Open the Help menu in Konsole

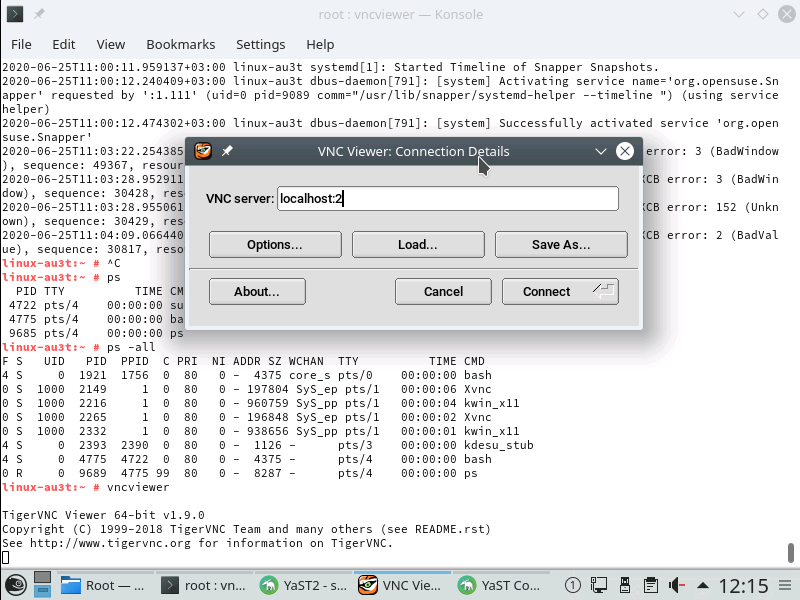[320, 44]
